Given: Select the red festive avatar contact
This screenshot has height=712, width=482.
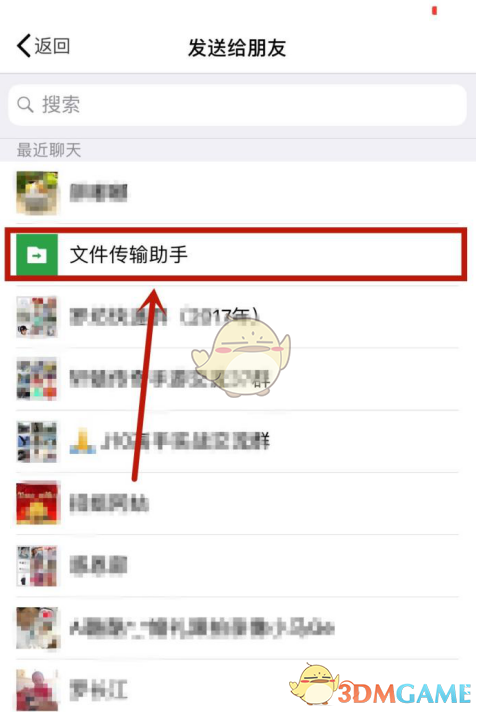Looking at the screenshot, I should (37, 504).
